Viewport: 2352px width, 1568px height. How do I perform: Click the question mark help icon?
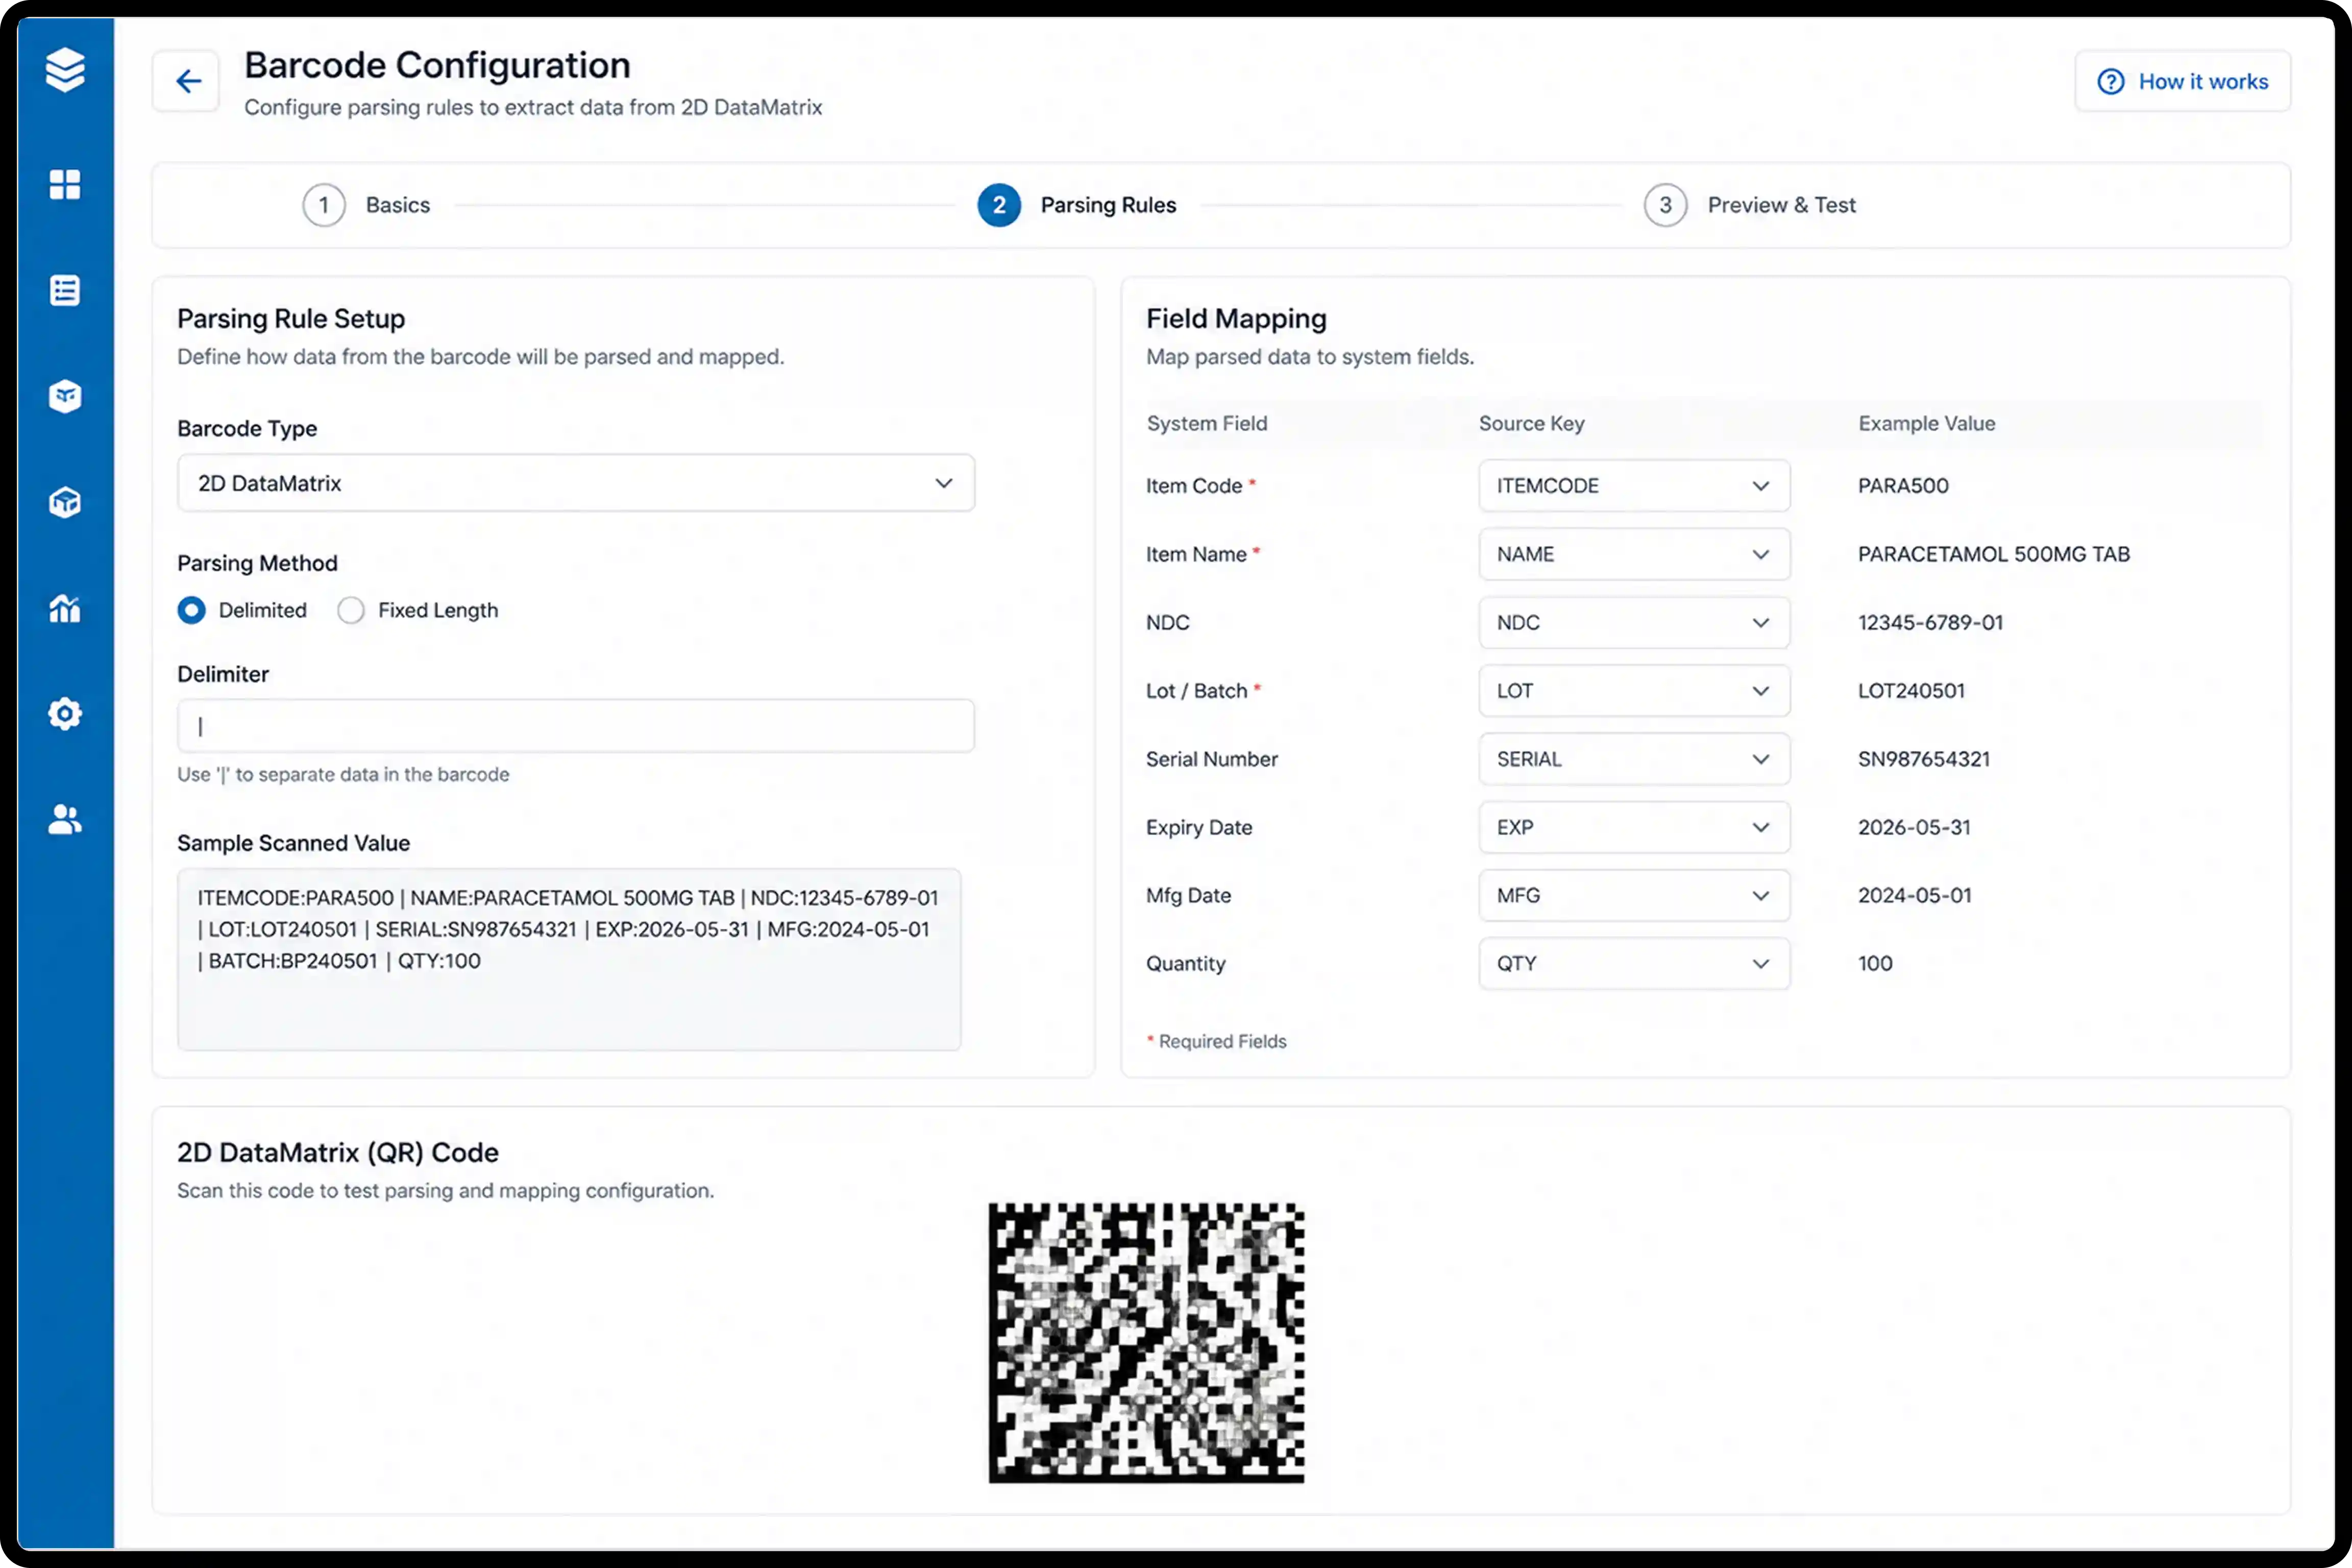tap(2110, 82)
